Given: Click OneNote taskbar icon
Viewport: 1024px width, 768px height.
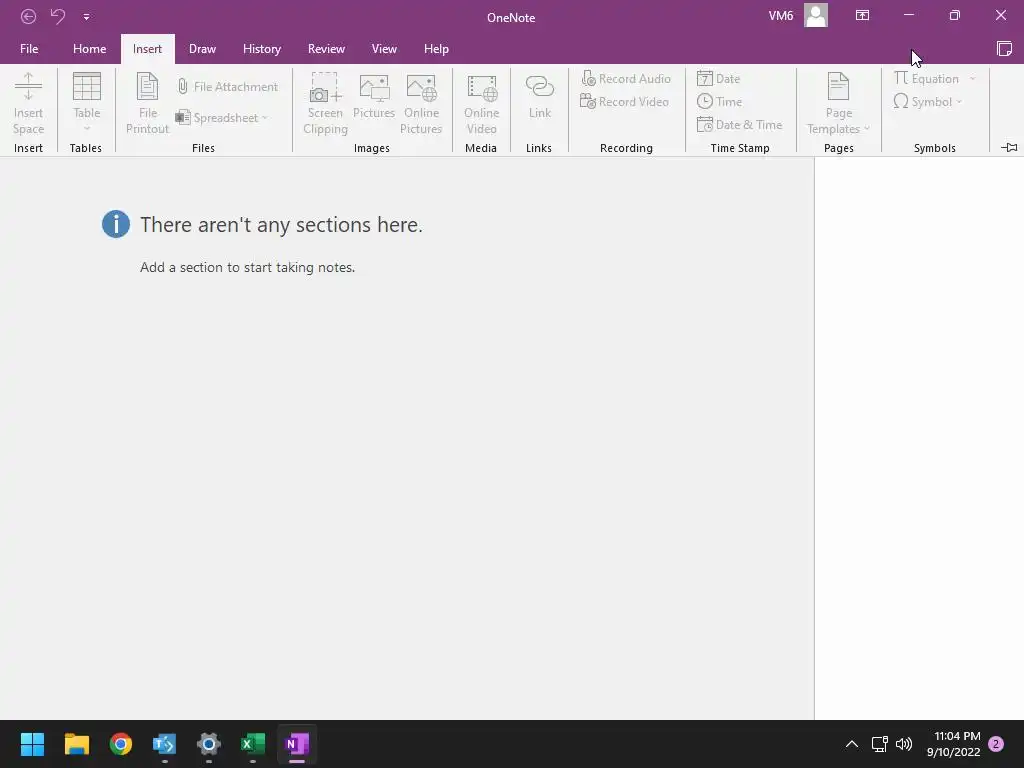Looking at the screenshot, I should click(297, 744).
